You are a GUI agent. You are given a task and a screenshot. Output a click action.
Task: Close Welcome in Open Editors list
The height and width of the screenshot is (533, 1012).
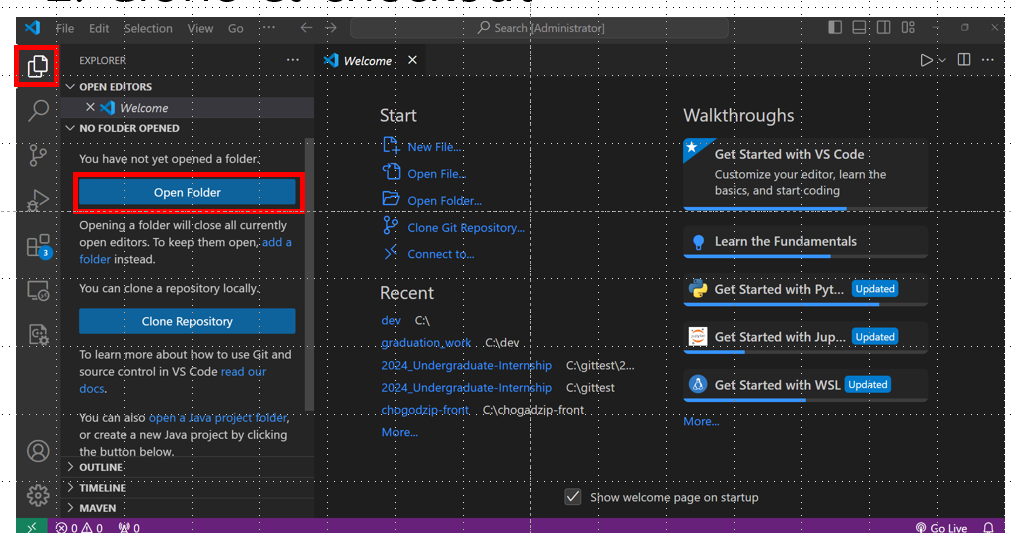[x=90, y=107]
